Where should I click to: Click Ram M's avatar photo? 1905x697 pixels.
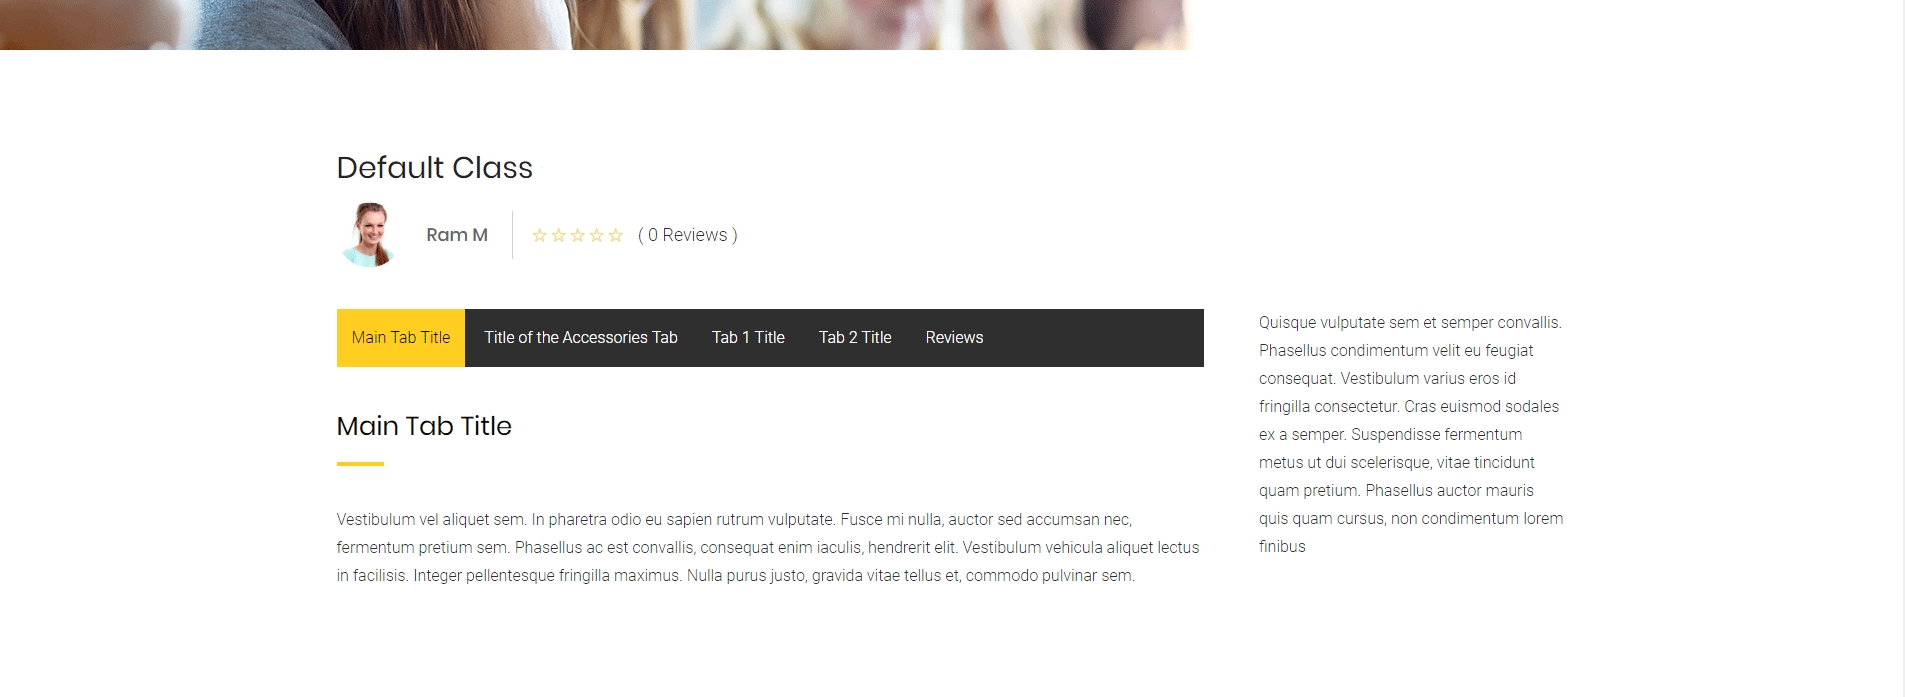[369, 235]
